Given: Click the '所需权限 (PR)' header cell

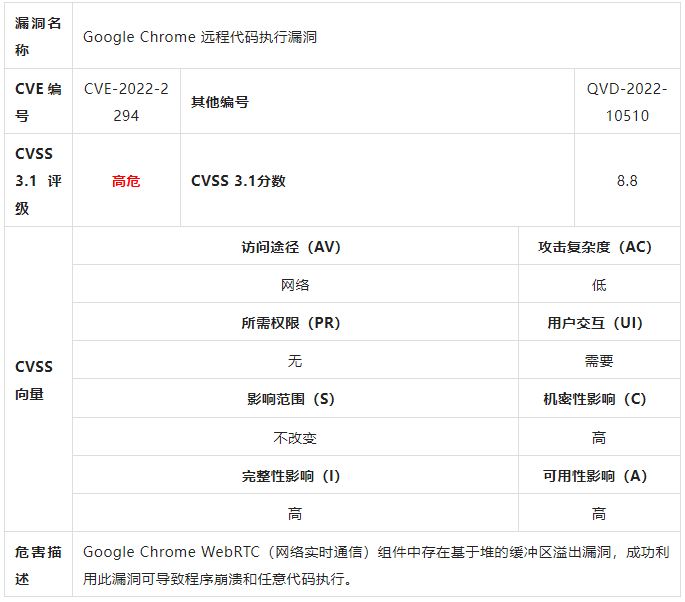Looking at the screenshot, I should (295, 323).
